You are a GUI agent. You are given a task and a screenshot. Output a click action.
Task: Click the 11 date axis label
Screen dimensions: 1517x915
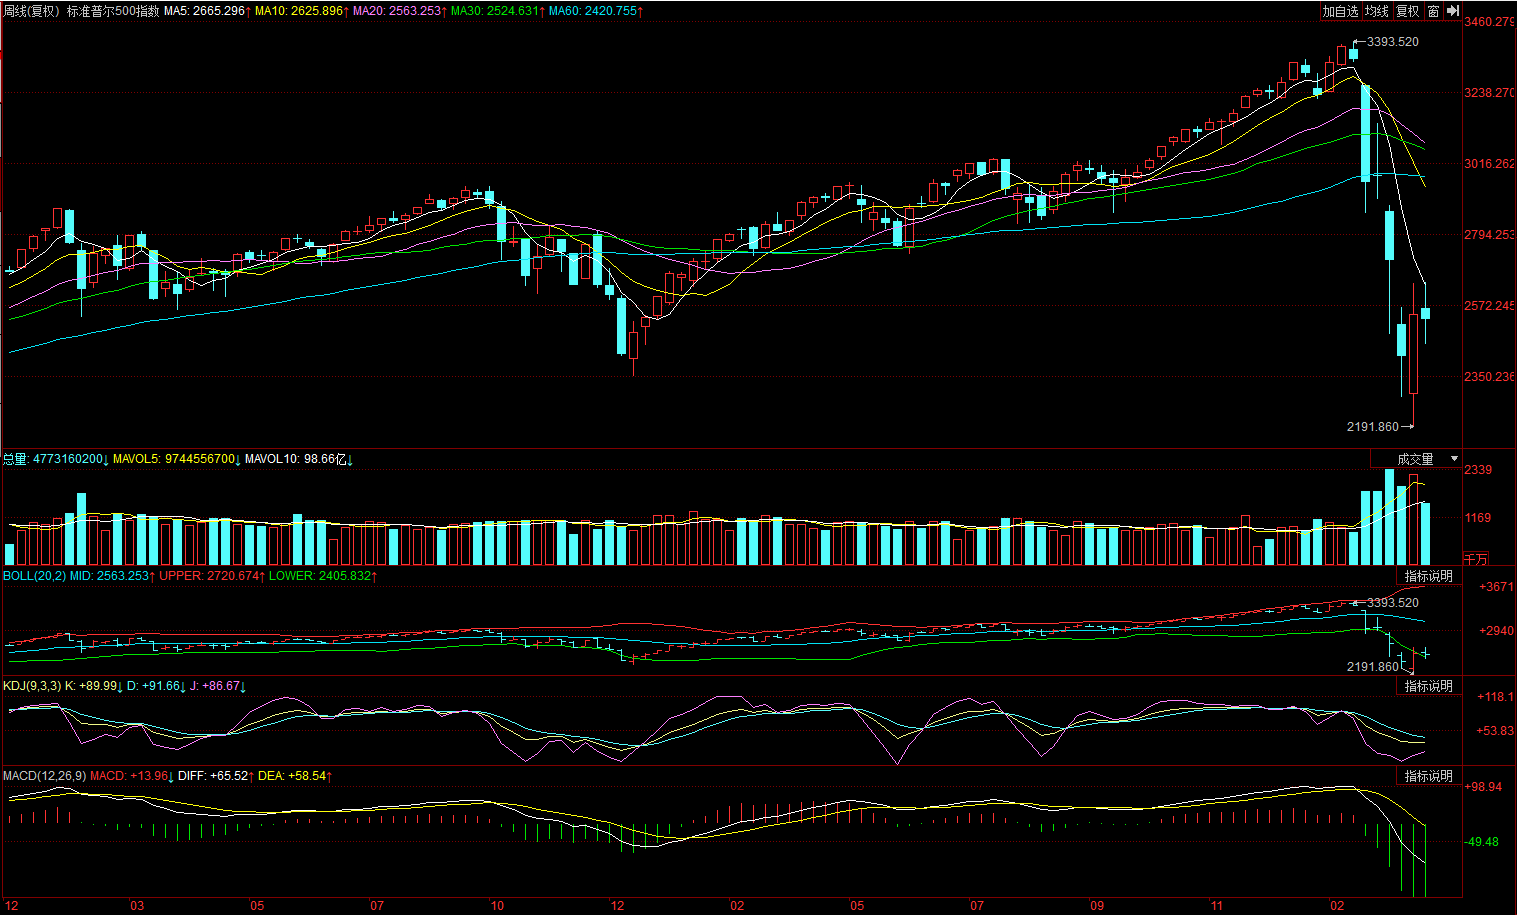1217,906
